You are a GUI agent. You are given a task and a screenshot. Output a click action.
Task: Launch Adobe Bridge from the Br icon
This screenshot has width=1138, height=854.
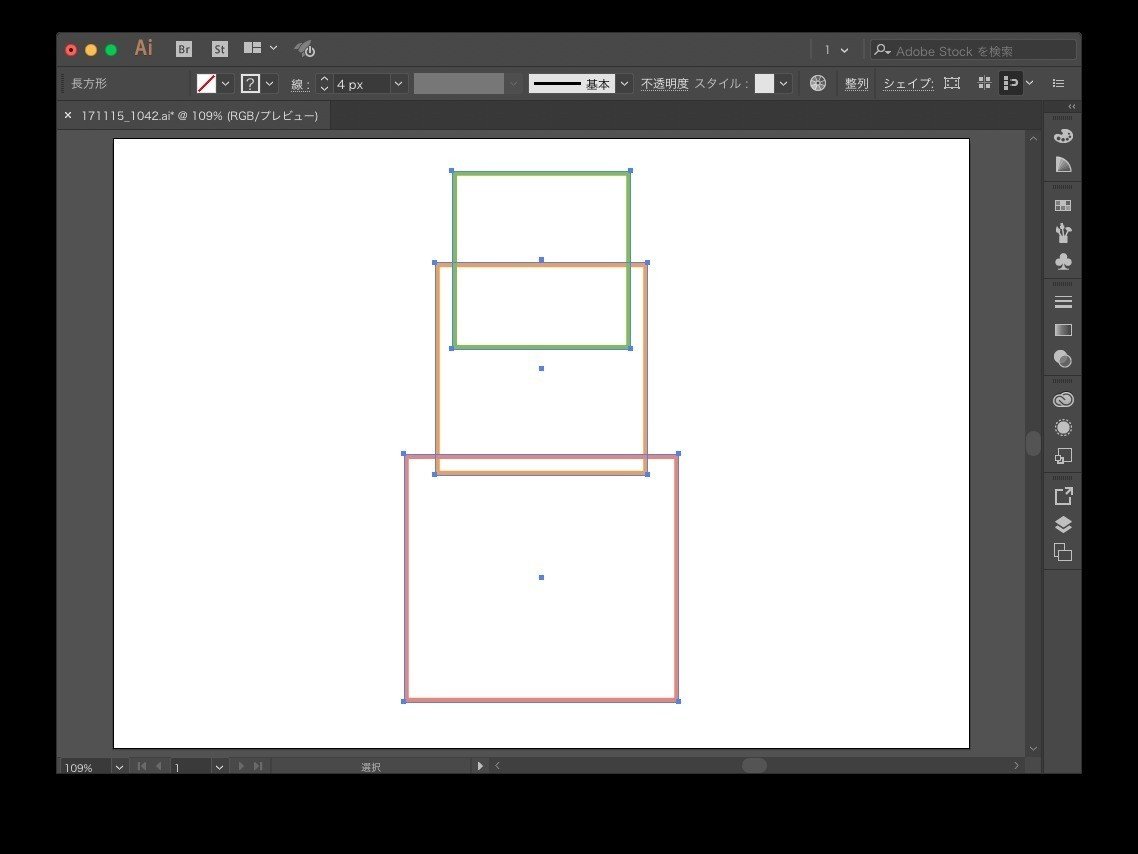183,48
